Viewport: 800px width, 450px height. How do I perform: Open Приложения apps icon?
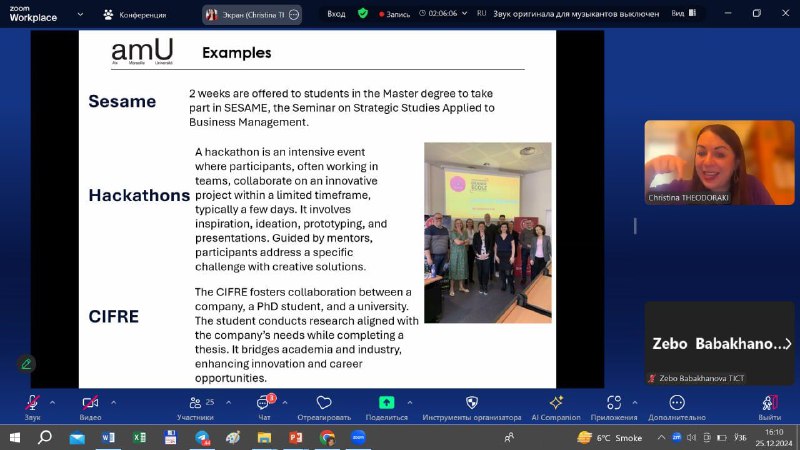coord(614,403)
